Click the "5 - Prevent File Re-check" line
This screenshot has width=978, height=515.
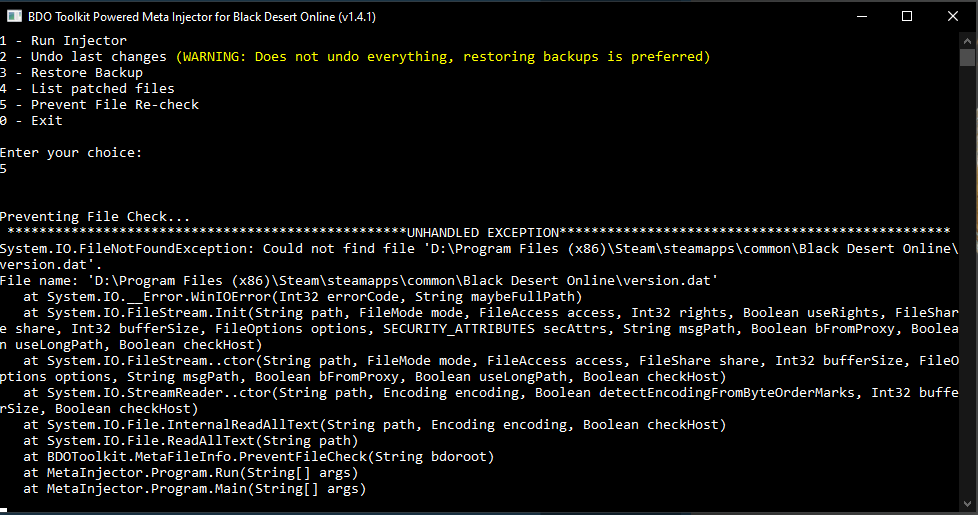pos(99,105)
